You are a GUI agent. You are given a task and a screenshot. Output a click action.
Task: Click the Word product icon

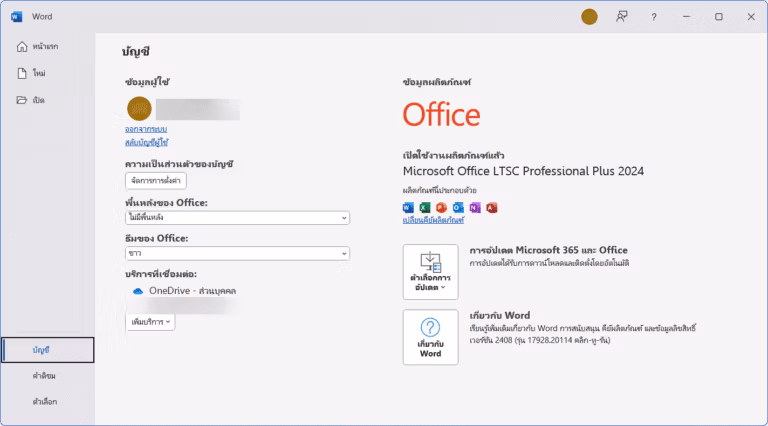tap(408, 208)
